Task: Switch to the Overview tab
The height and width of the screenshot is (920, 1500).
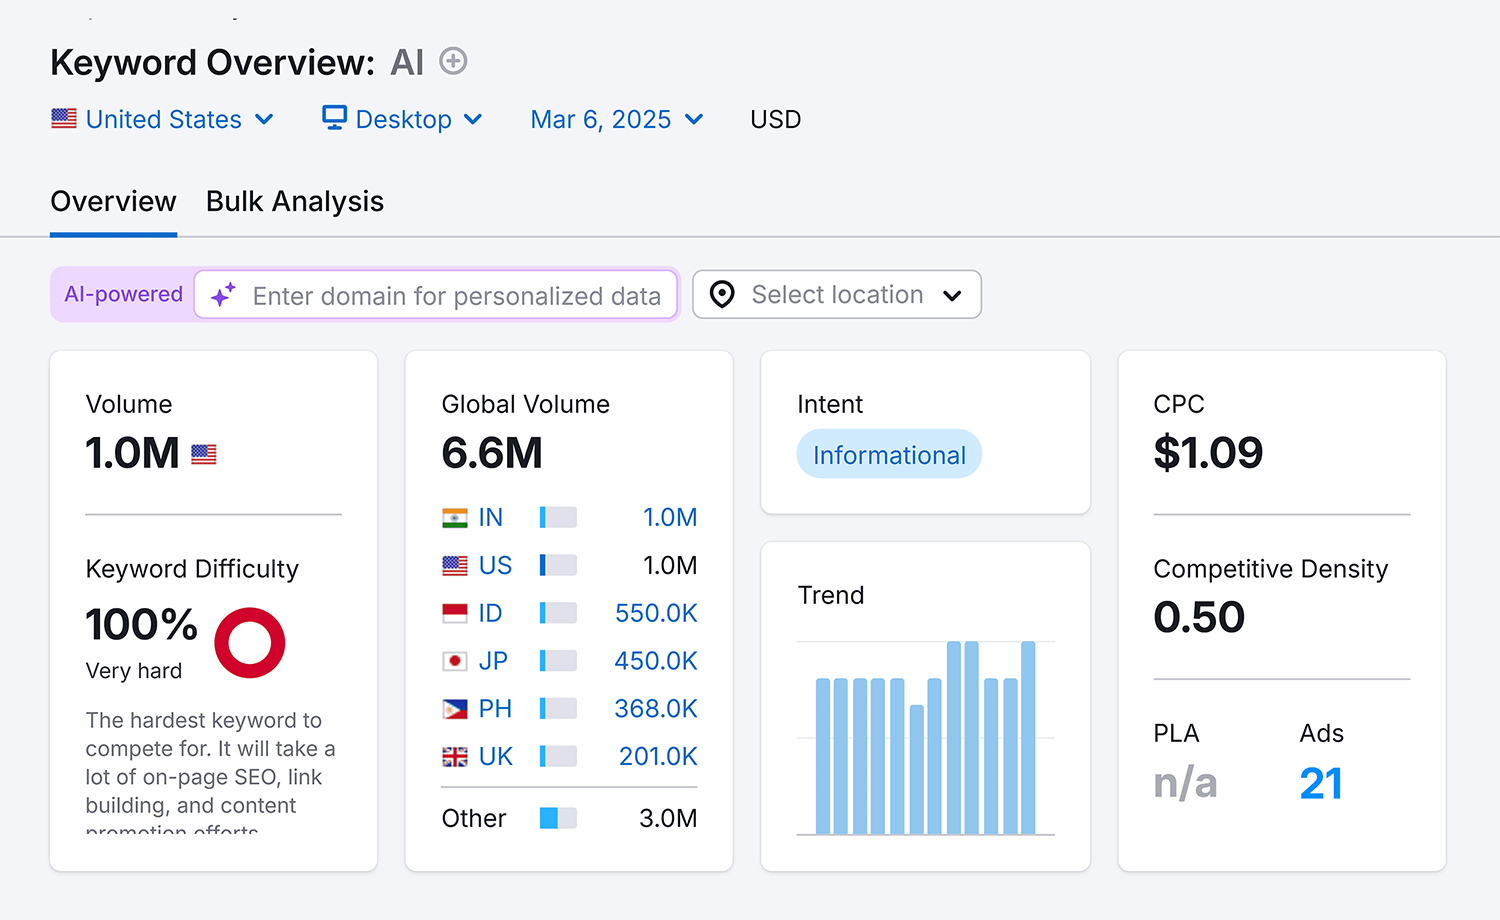Action: pyautogui.click(x=114, y=202)
